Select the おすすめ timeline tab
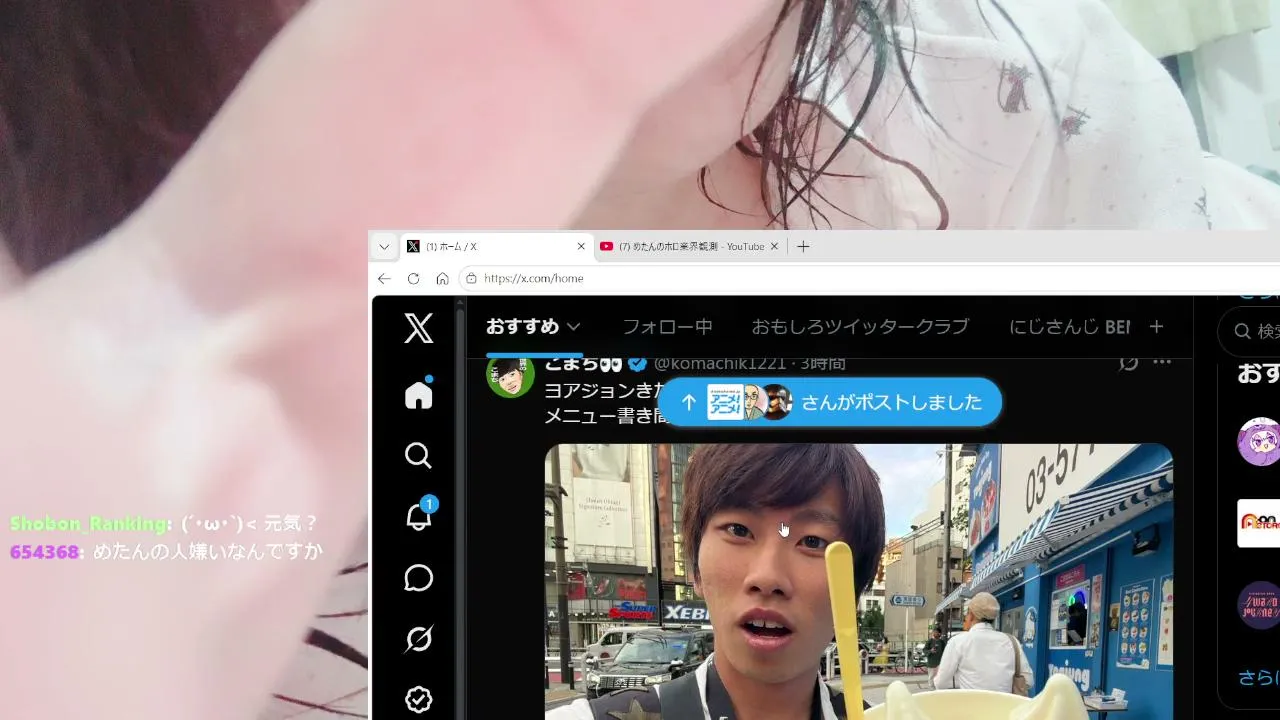Viewport: 1280px width, 720px height. pos(522,327)
